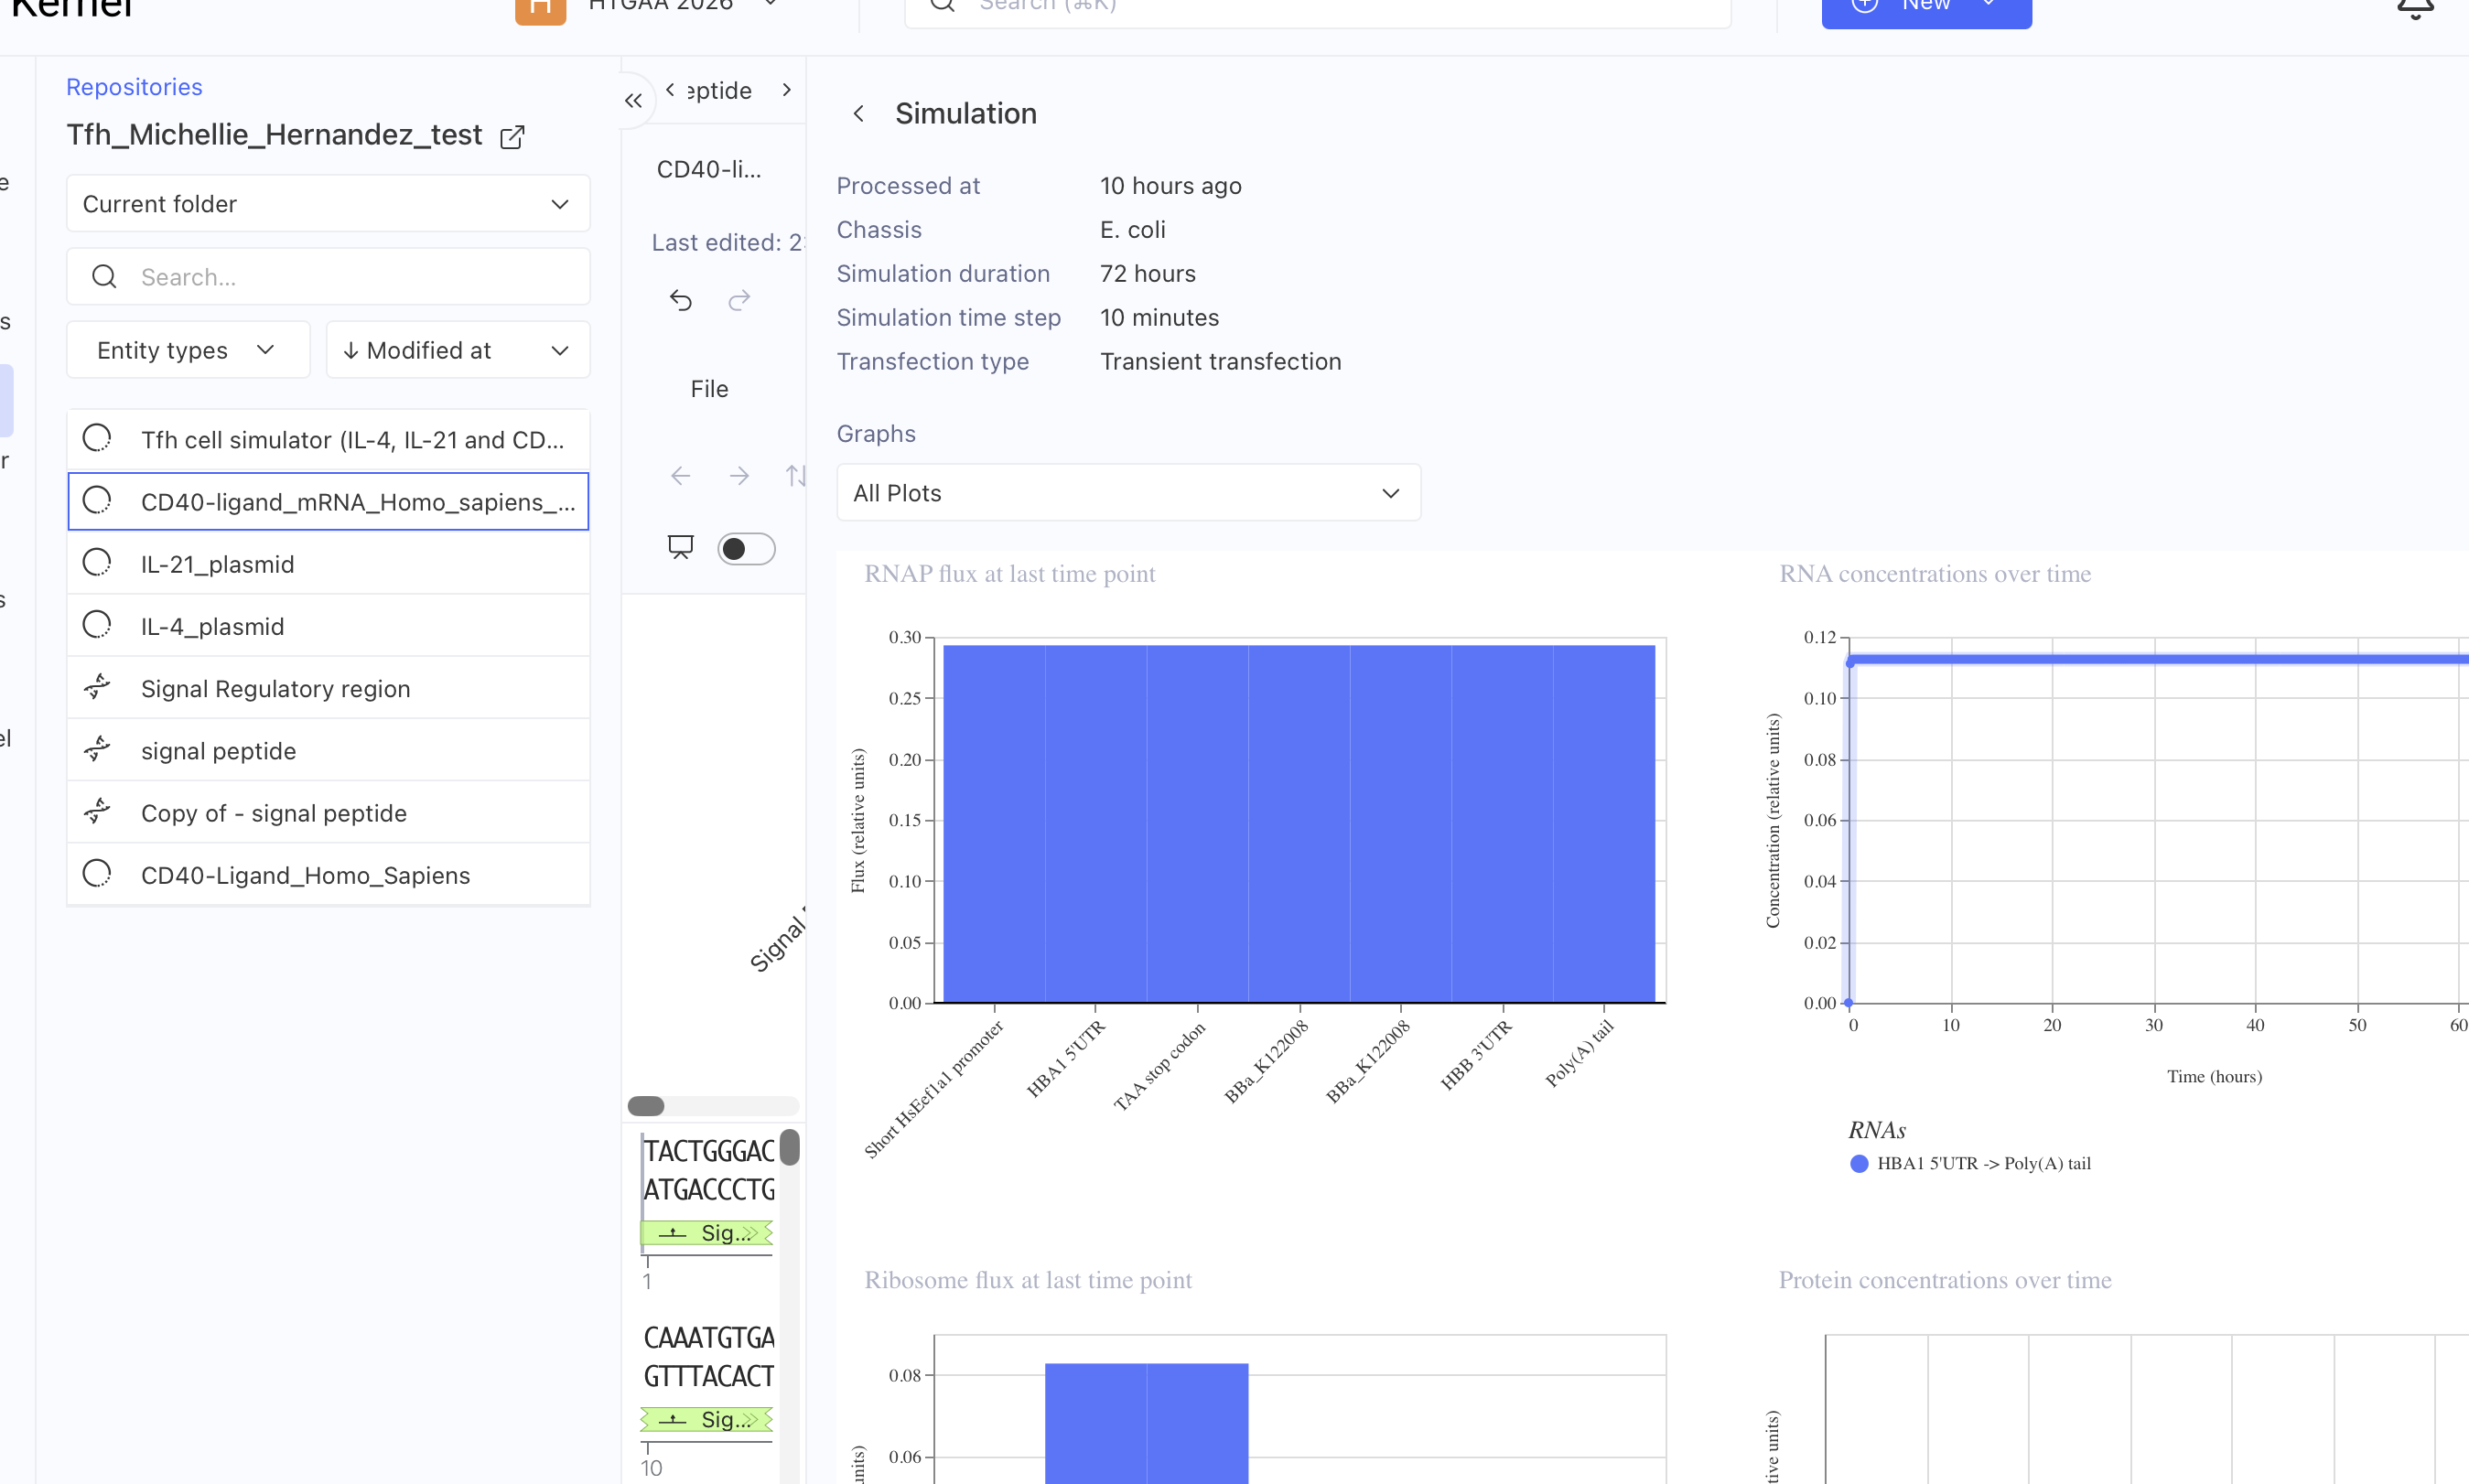This screenshot has width=2469, height=1484.
Task: Open the Entity types filter dropdown
Action: tap(188, 350)
